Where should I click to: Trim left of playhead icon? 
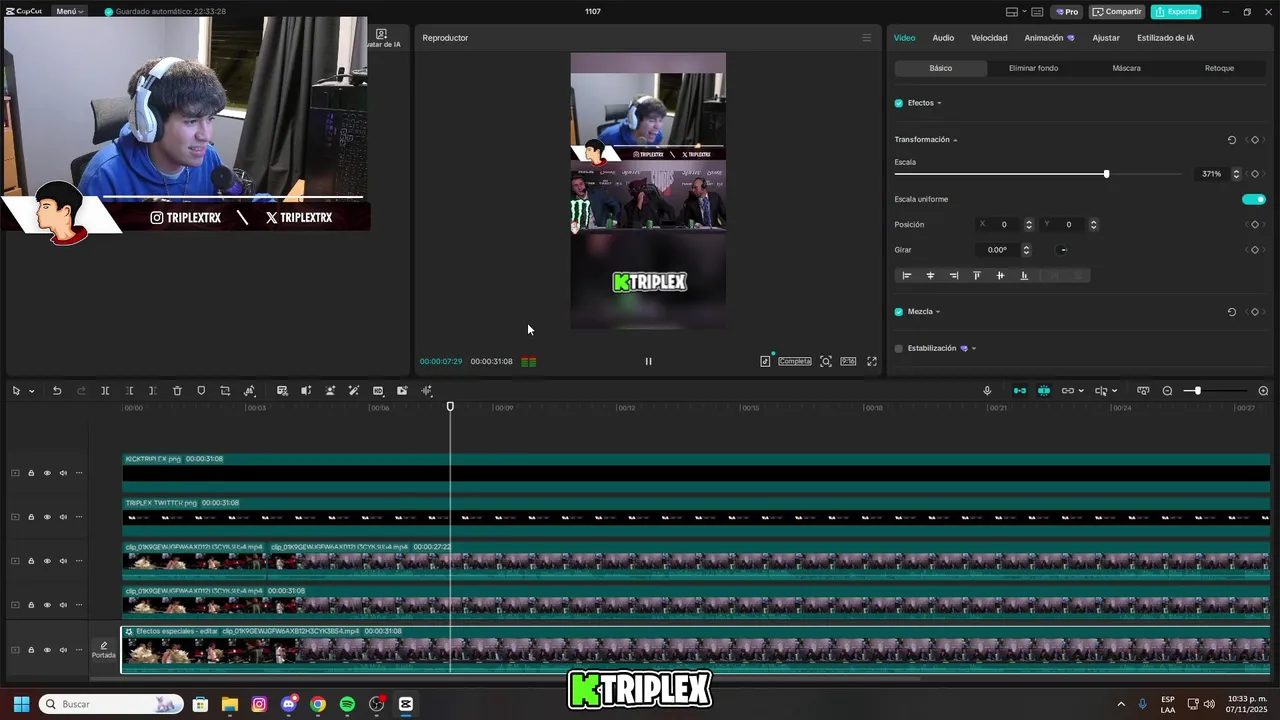(129, 391)
